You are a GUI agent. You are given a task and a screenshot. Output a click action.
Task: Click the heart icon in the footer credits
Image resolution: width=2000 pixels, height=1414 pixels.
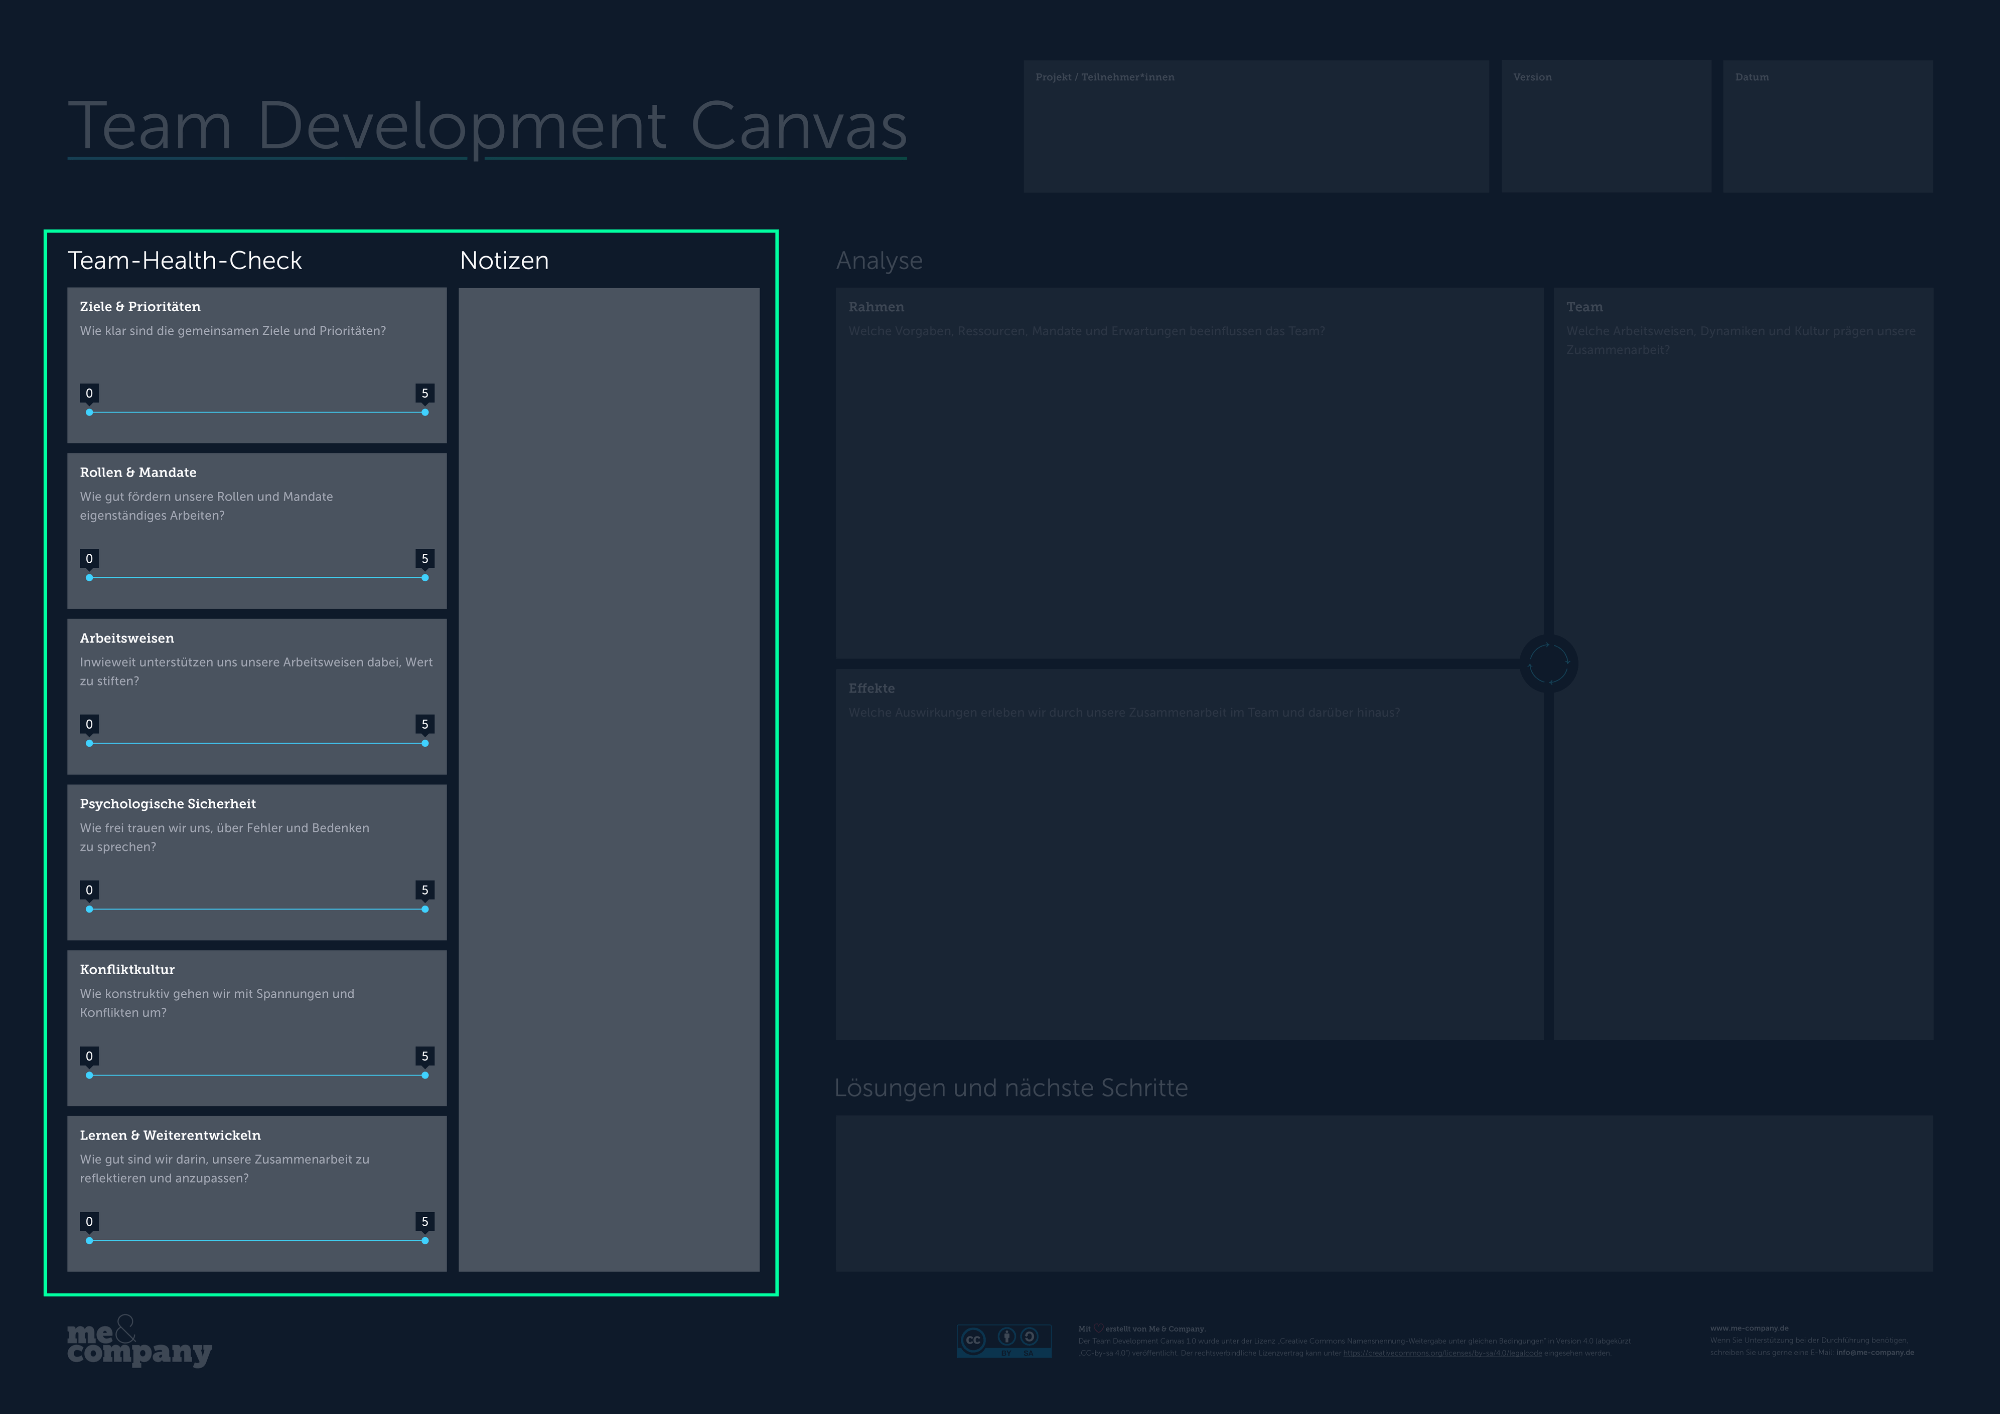(x=1099, y=1328)
